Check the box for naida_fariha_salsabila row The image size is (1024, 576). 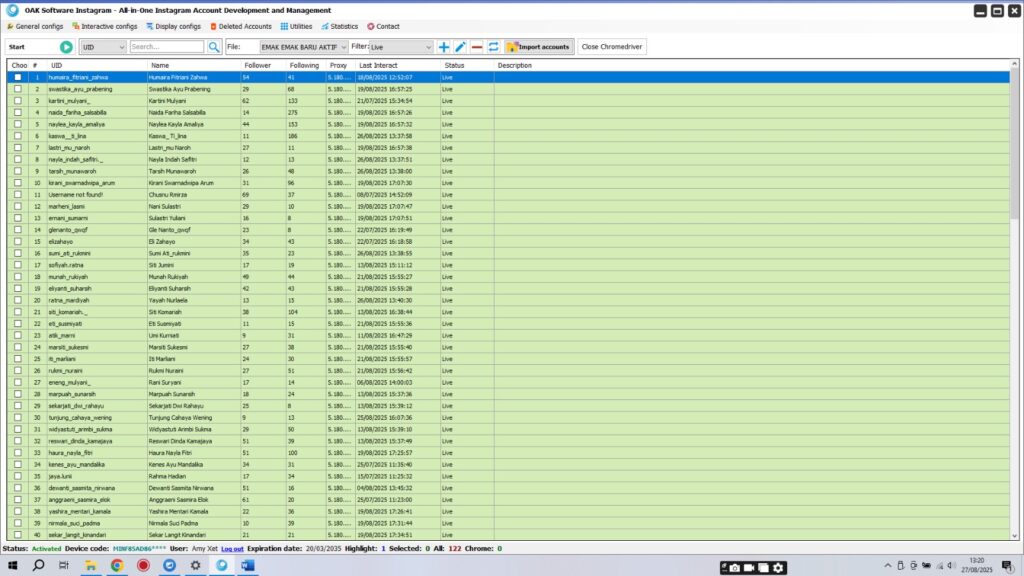point(18,112)
